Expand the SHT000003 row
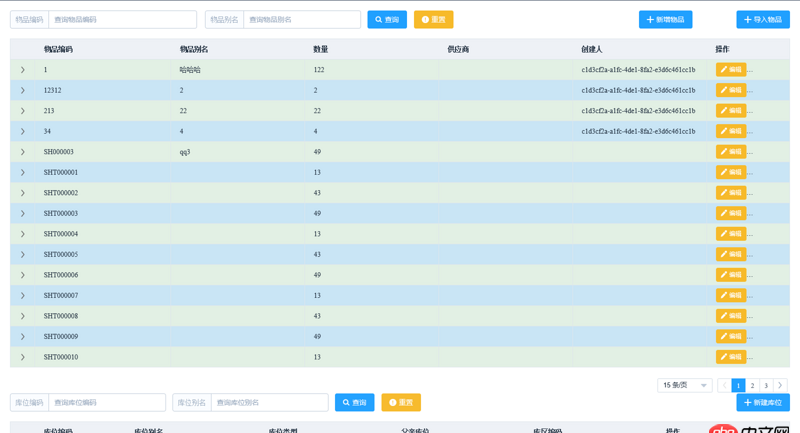Viewport: 800px width, 433px height. [22, 213]
